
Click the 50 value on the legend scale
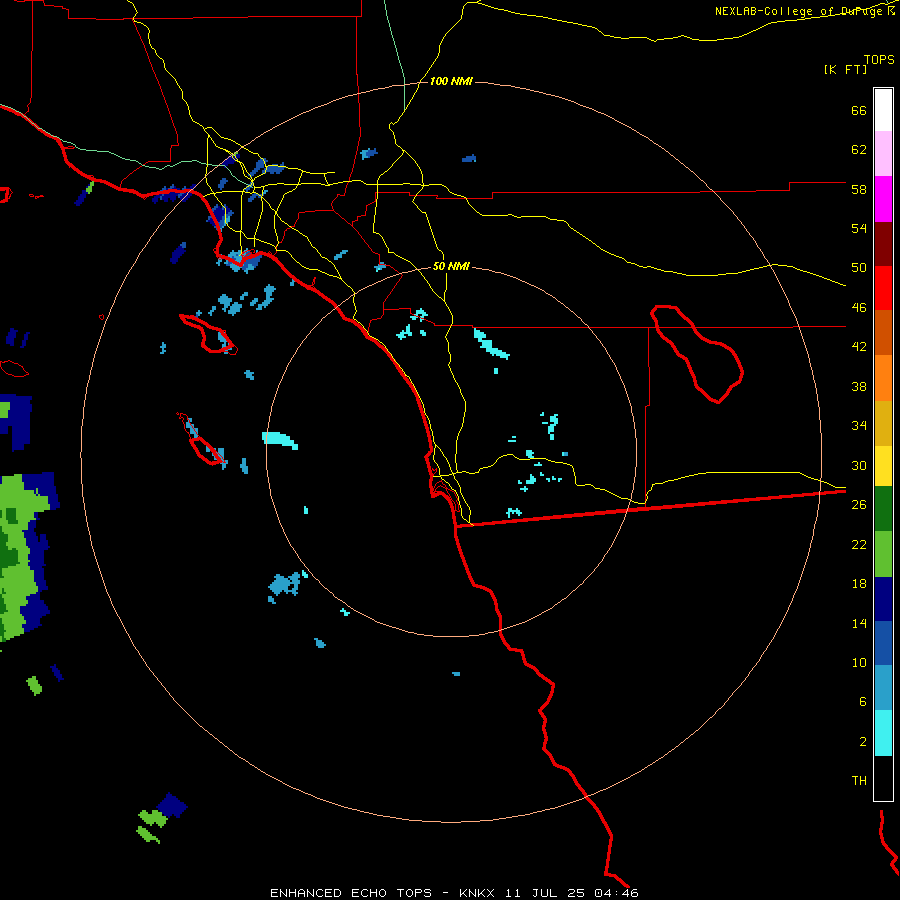pyautogui.click(x=859, y=268)
